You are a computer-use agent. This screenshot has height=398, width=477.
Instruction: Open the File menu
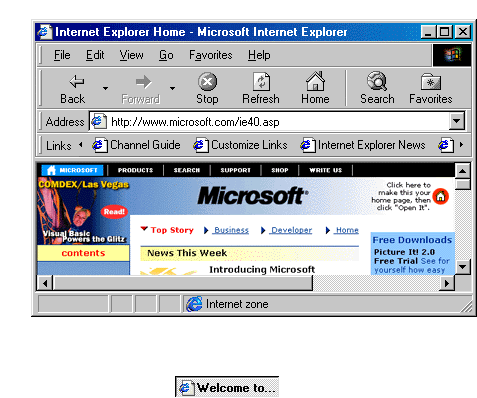point(62,55)
